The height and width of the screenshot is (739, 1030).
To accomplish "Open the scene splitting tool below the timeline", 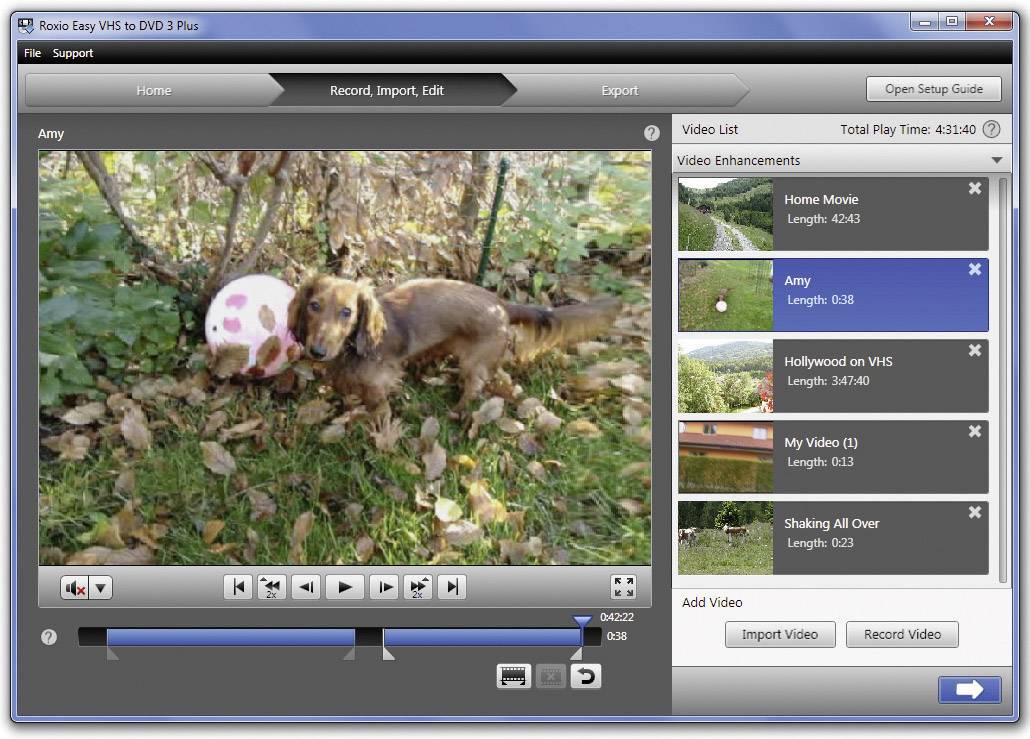I will click(x=514, y=676).
